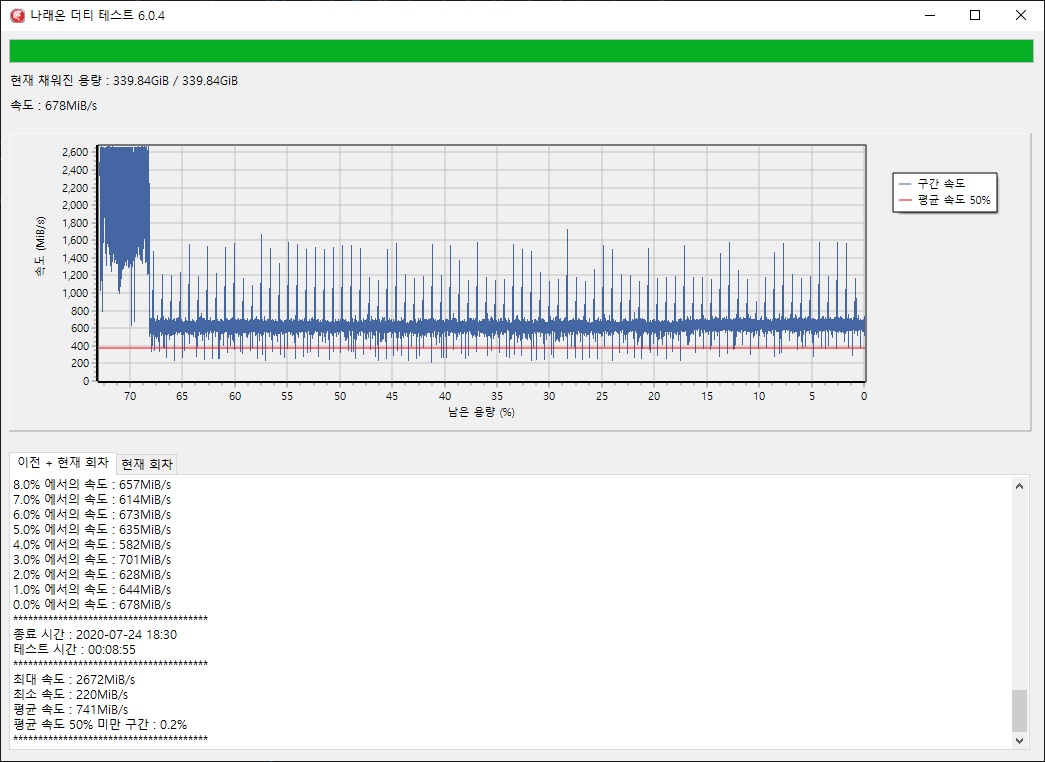Maximize the 나래온 더티 테스트 window
This screenshot has height=762, width=1045.
point(975,15)
